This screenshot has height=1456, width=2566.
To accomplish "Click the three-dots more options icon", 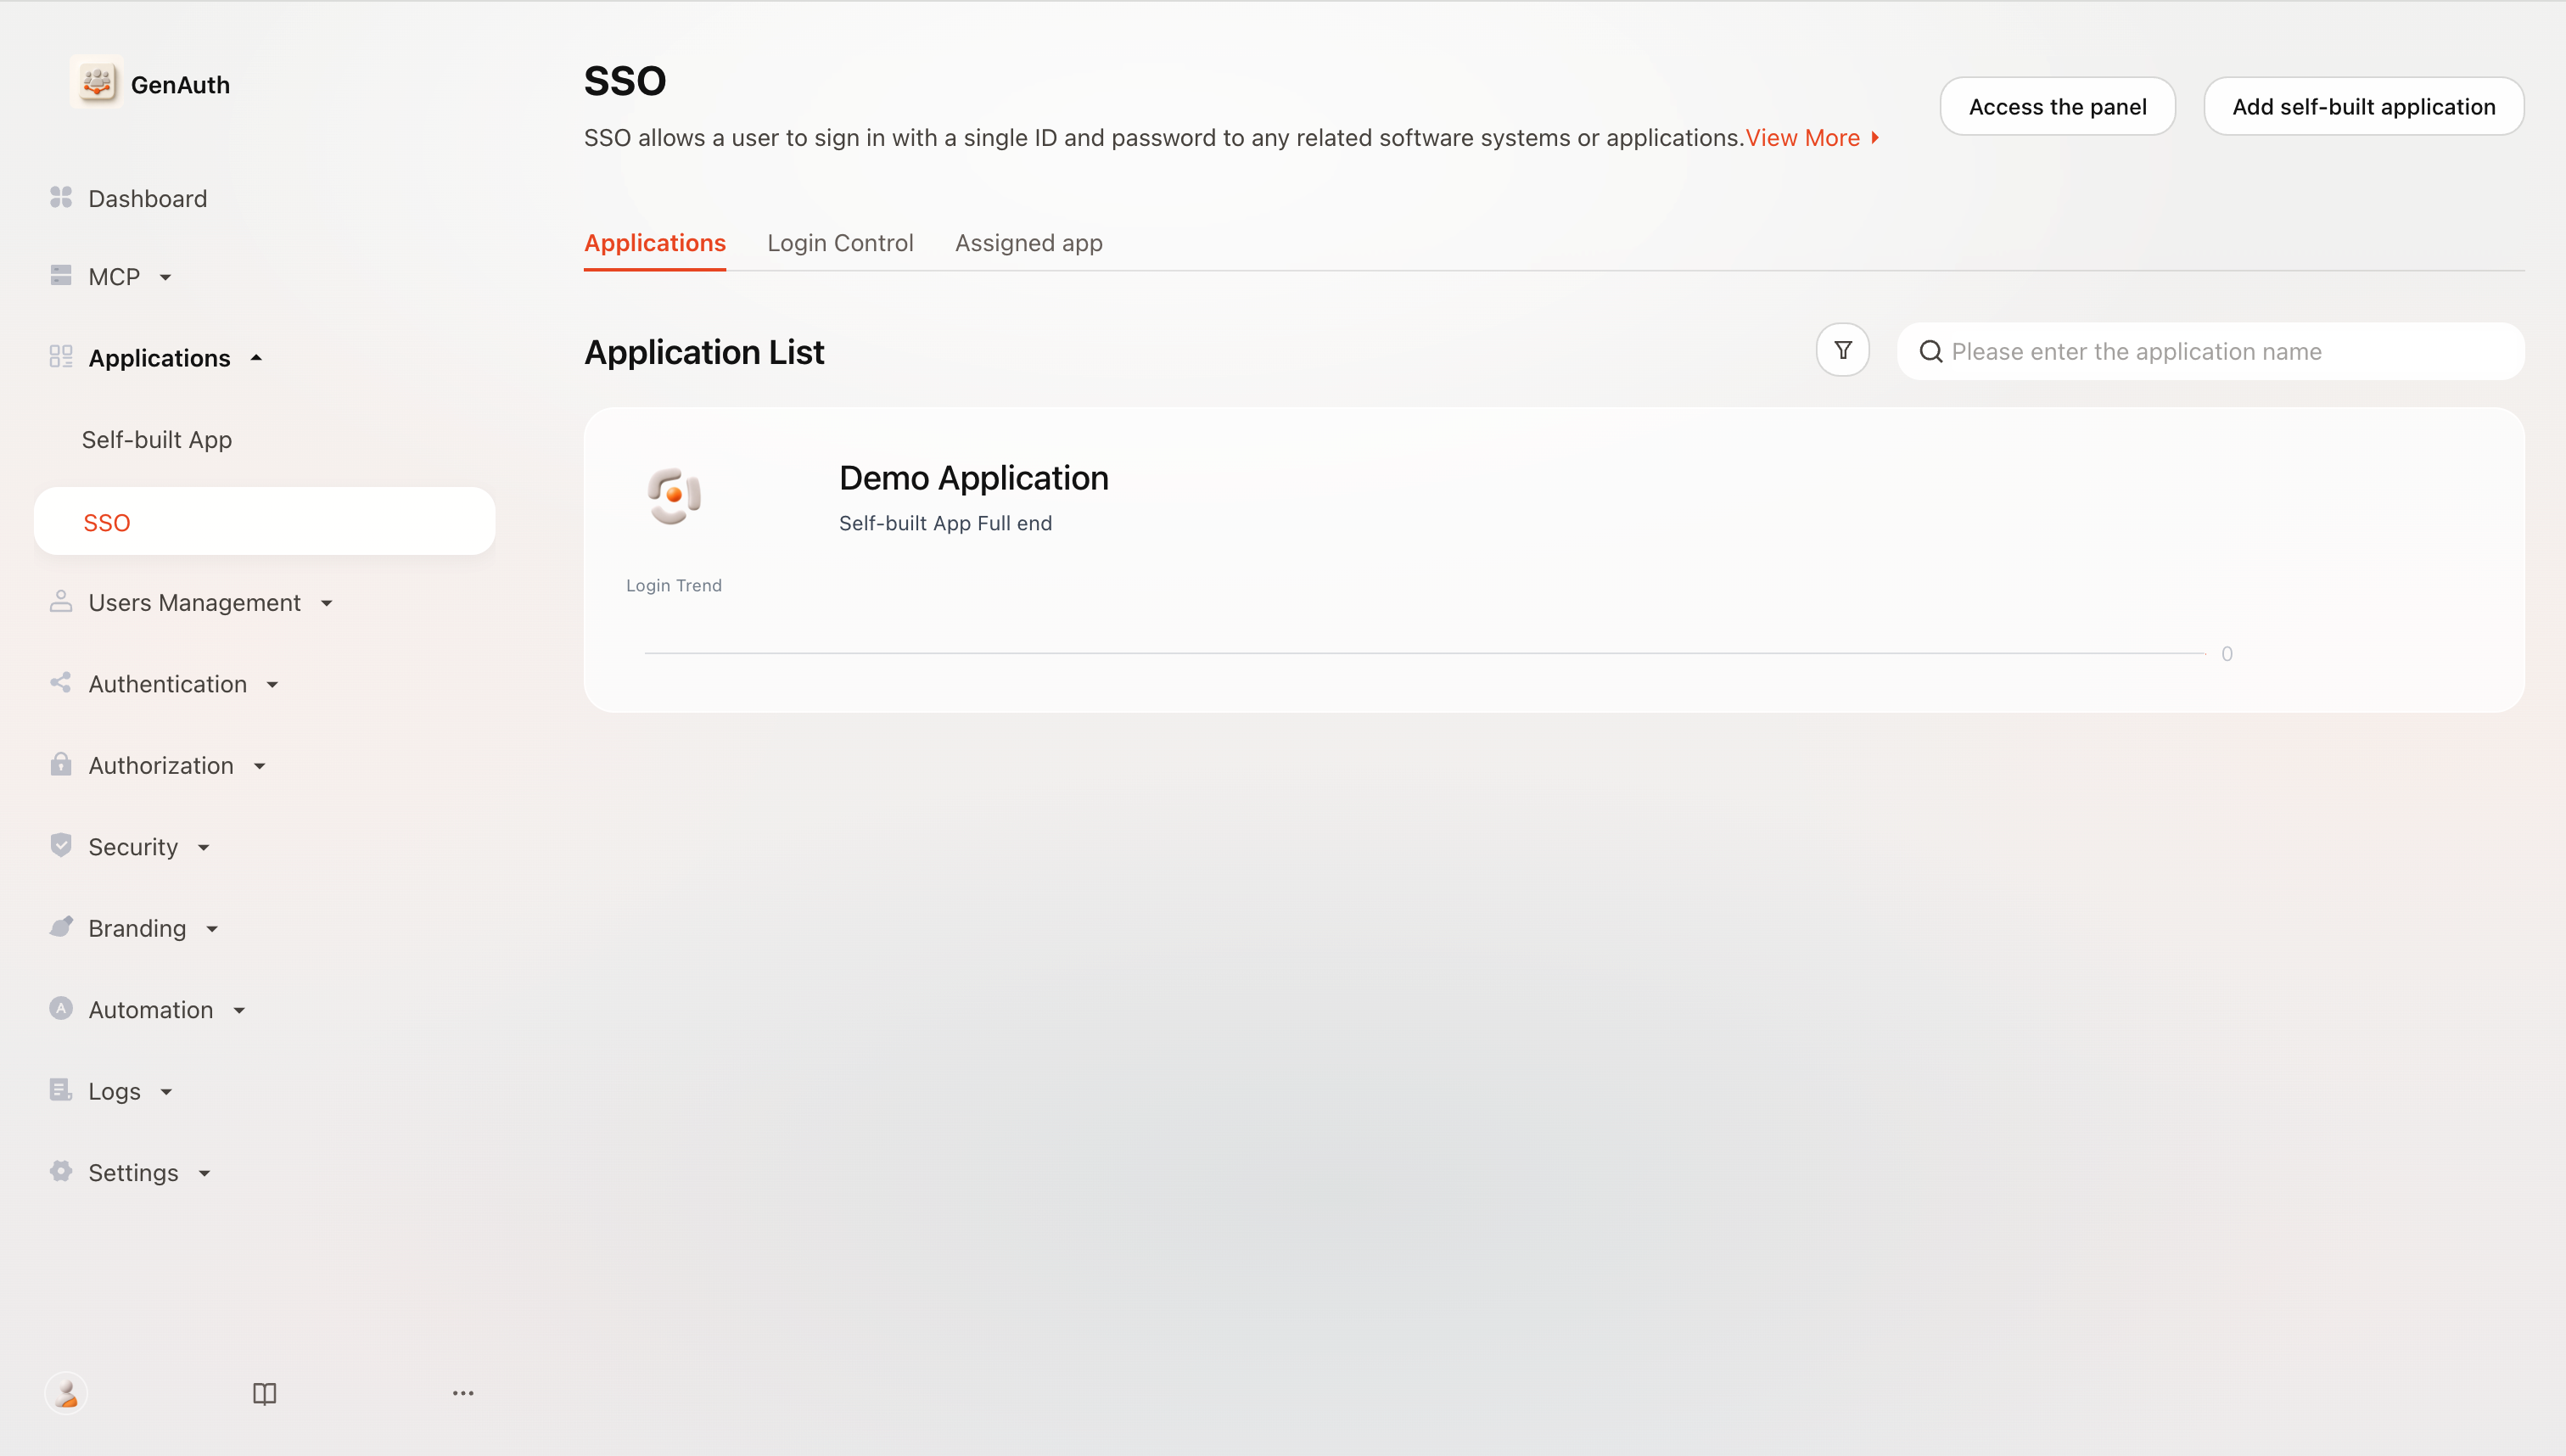I will point(463,1393).
